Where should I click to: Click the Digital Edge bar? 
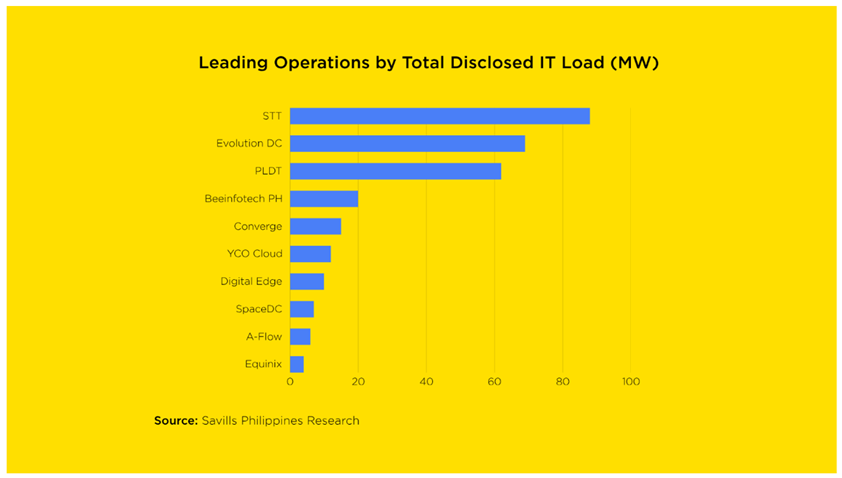(x=307, y=281)
